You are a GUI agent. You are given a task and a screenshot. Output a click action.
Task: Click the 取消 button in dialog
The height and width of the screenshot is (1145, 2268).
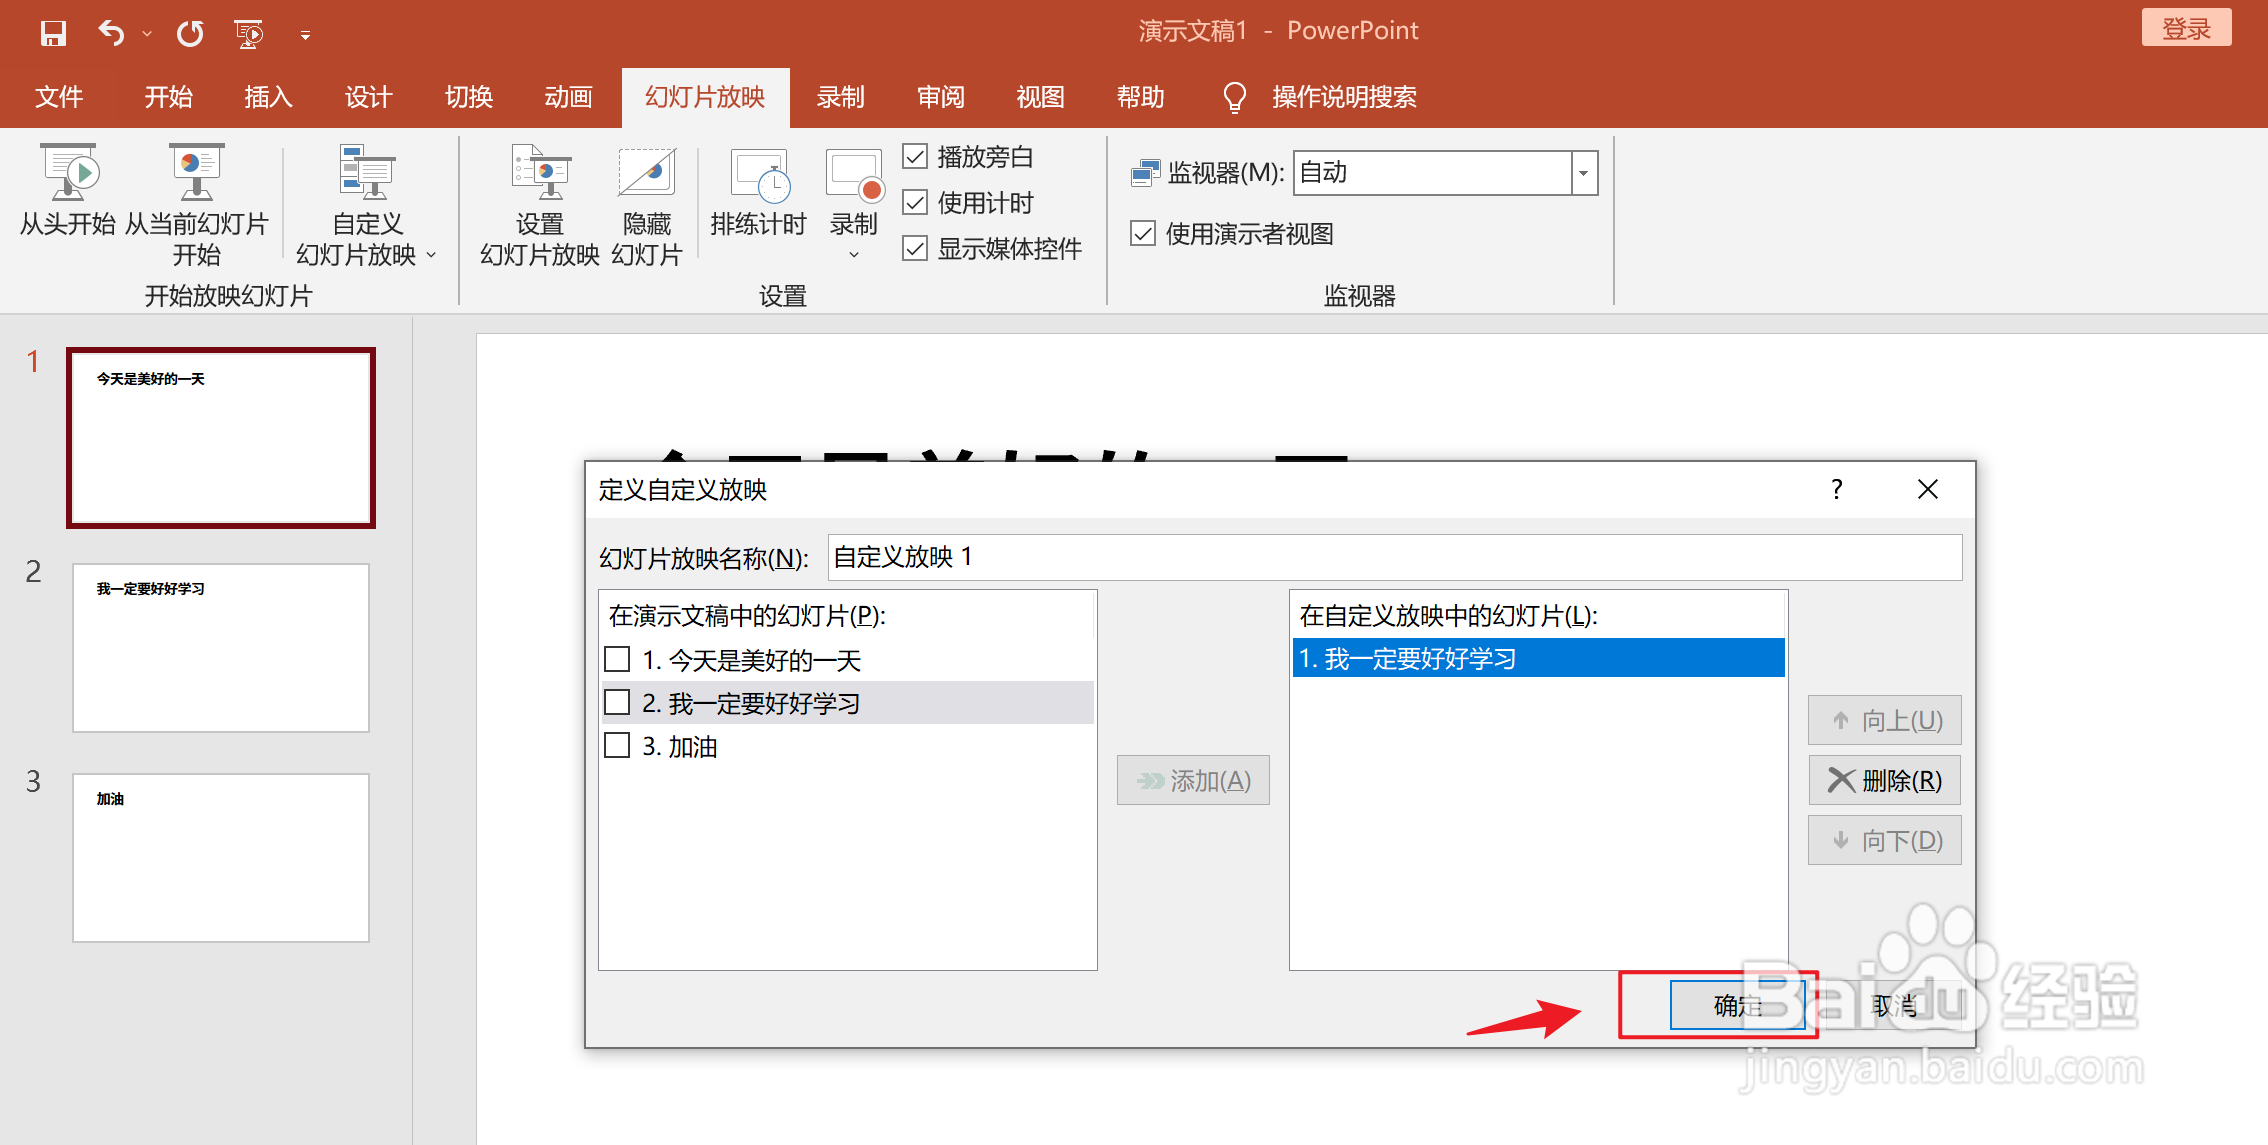click(x=1894, y=1005)
